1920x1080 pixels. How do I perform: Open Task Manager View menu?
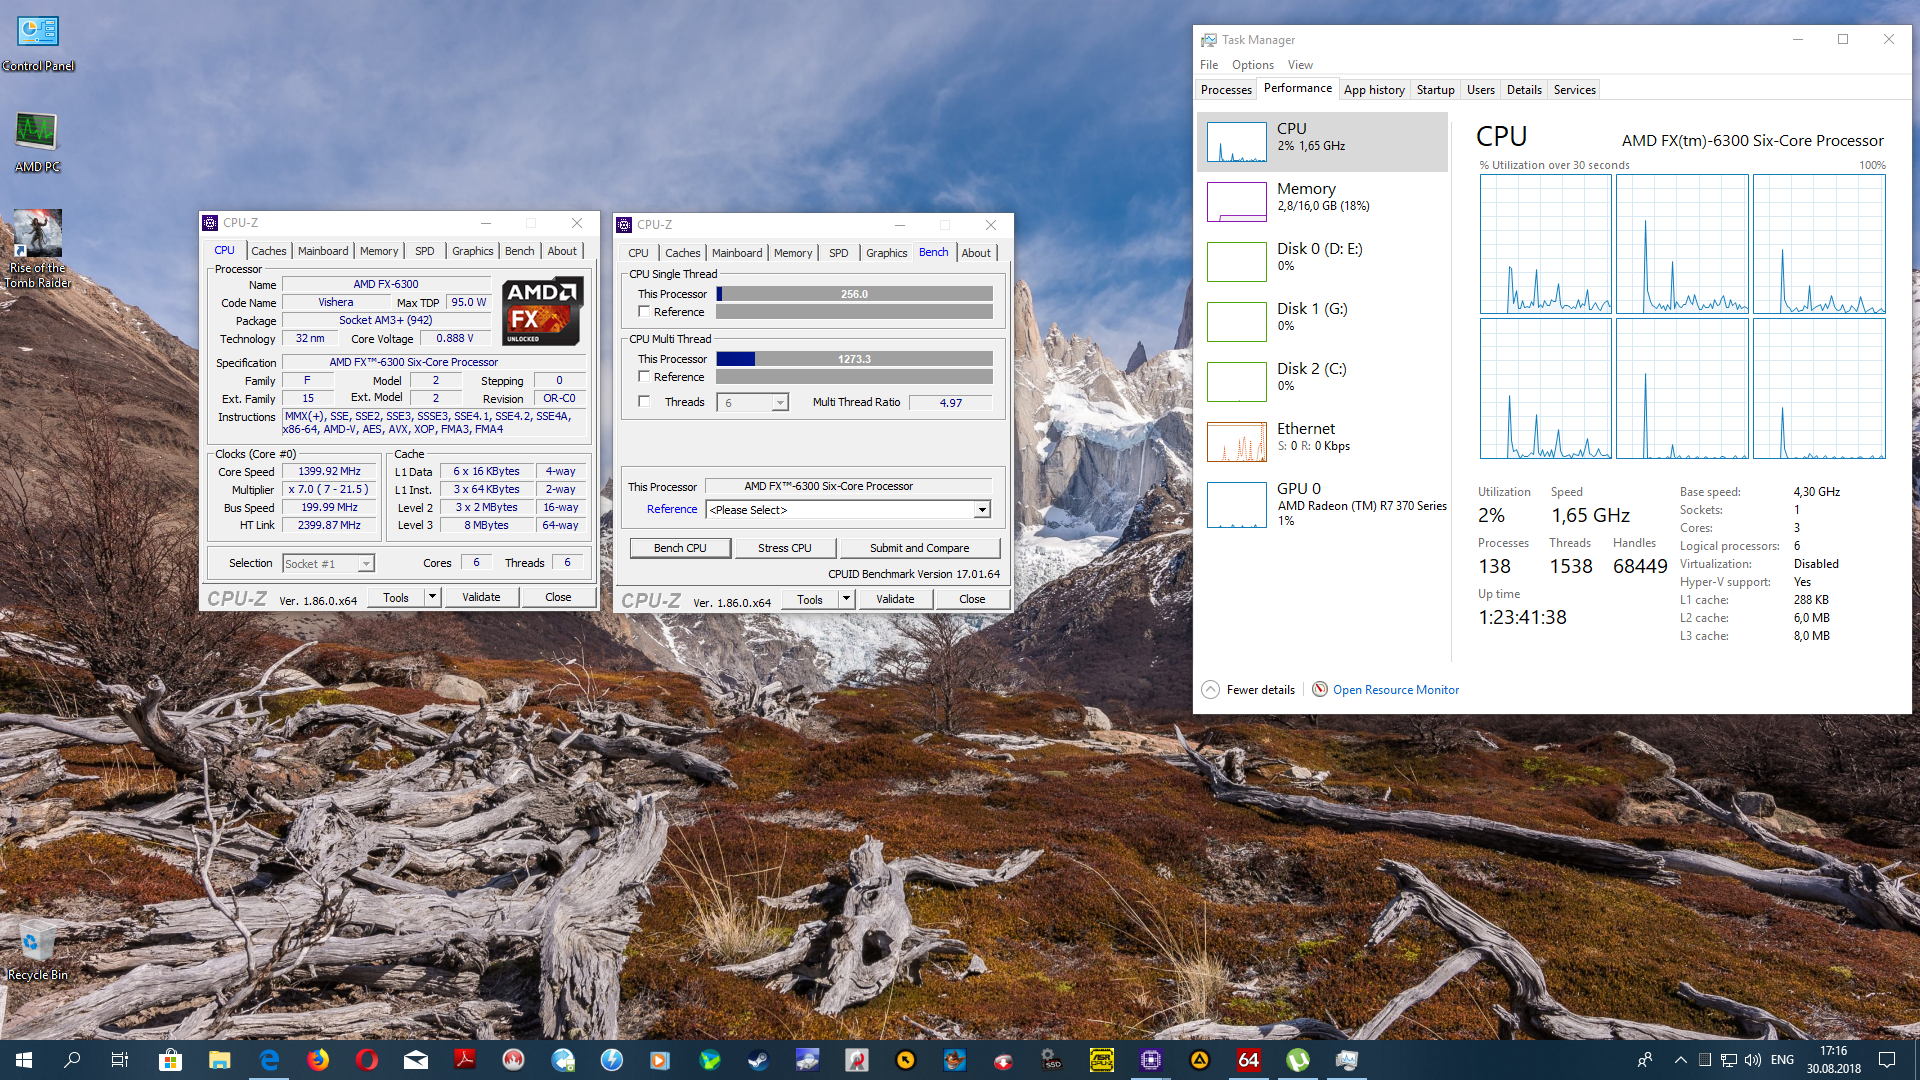[x=1300, y=65]
